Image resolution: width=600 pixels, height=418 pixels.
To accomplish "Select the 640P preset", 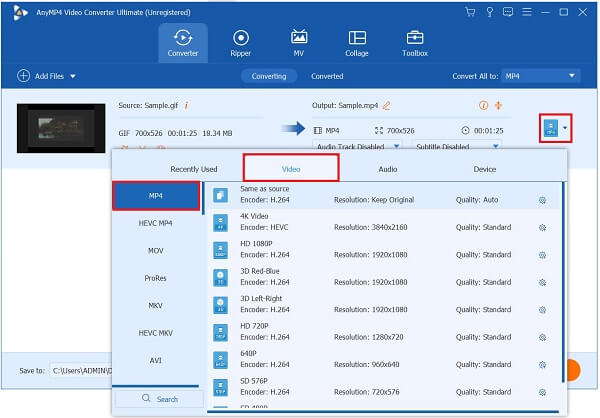I will (384, 360).
